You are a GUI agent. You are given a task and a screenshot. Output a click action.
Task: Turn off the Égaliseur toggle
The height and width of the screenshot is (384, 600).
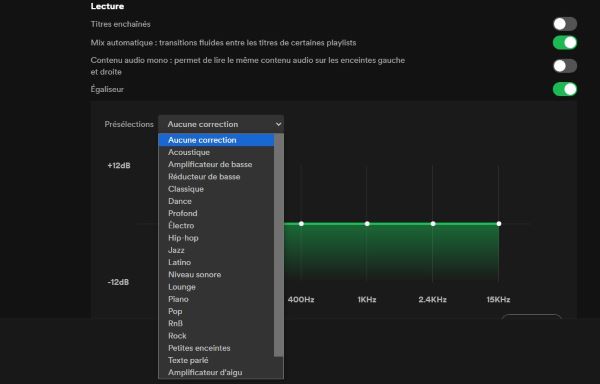(565, 89)
